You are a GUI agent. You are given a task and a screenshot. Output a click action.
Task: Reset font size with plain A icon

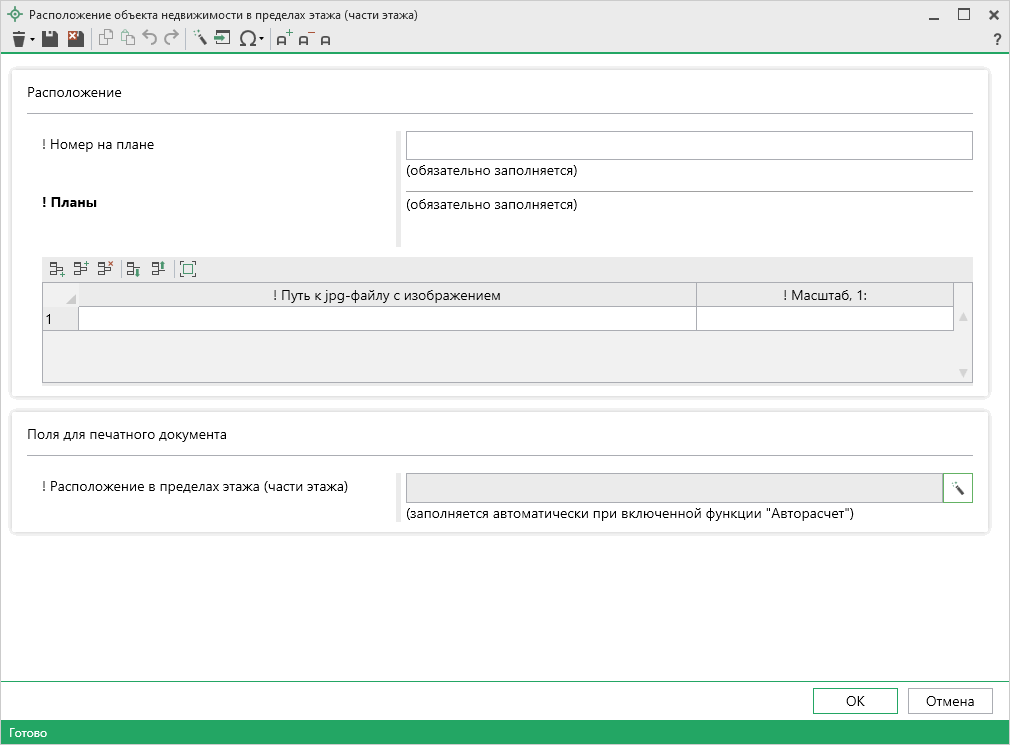[x=326, y=40]
